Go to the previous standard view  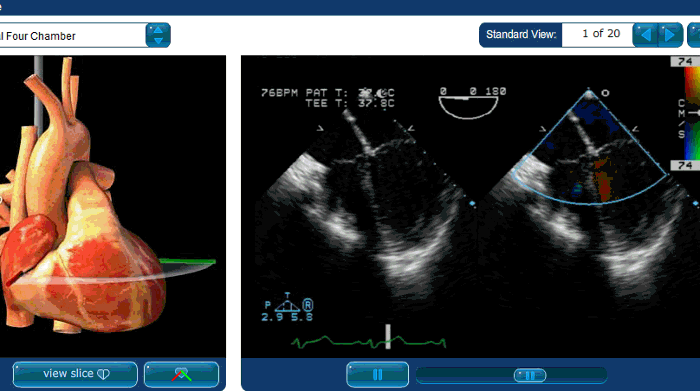(x=645, y=34)
